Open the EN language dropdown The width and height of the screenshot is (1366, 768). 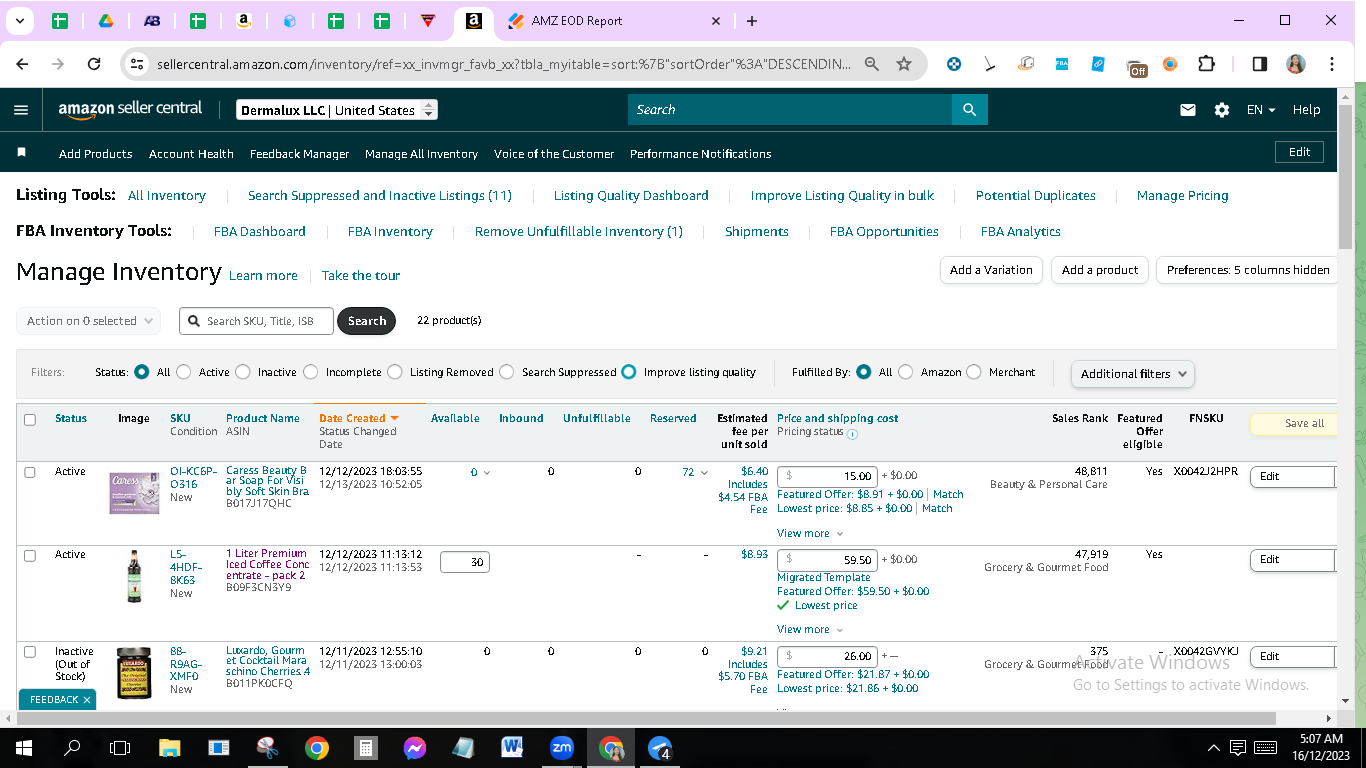1261,110
